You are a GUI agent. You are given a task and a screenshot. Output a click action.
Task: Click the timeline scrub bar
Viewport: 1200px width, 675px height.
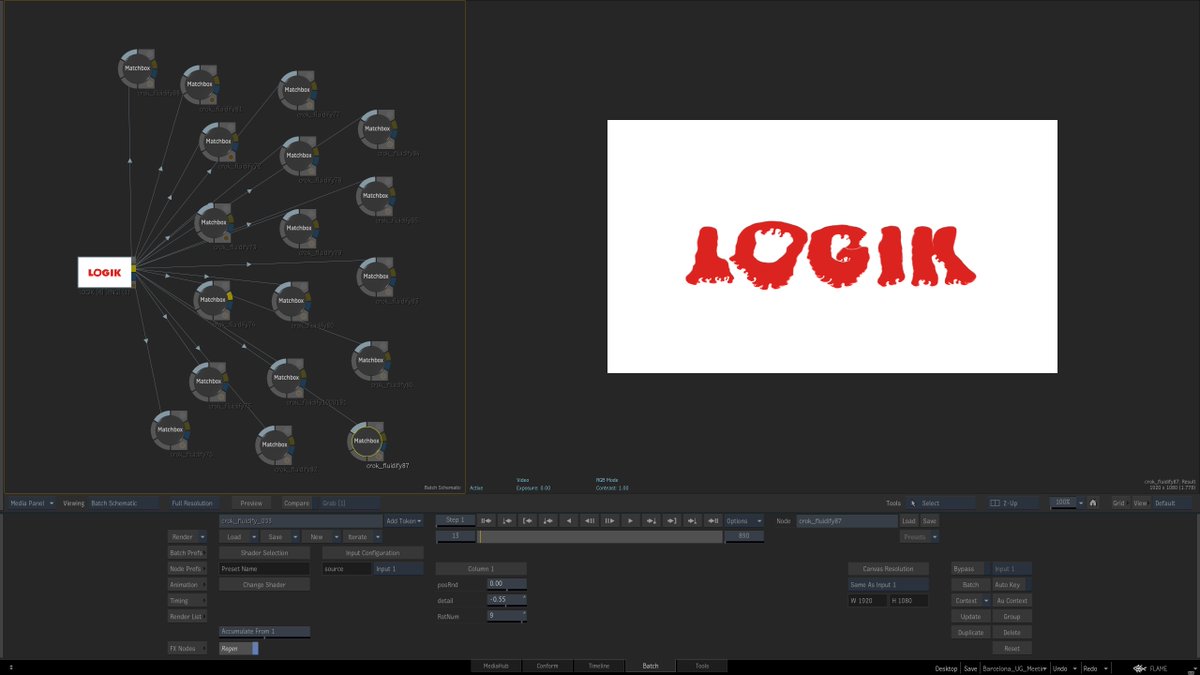(600, 536)
